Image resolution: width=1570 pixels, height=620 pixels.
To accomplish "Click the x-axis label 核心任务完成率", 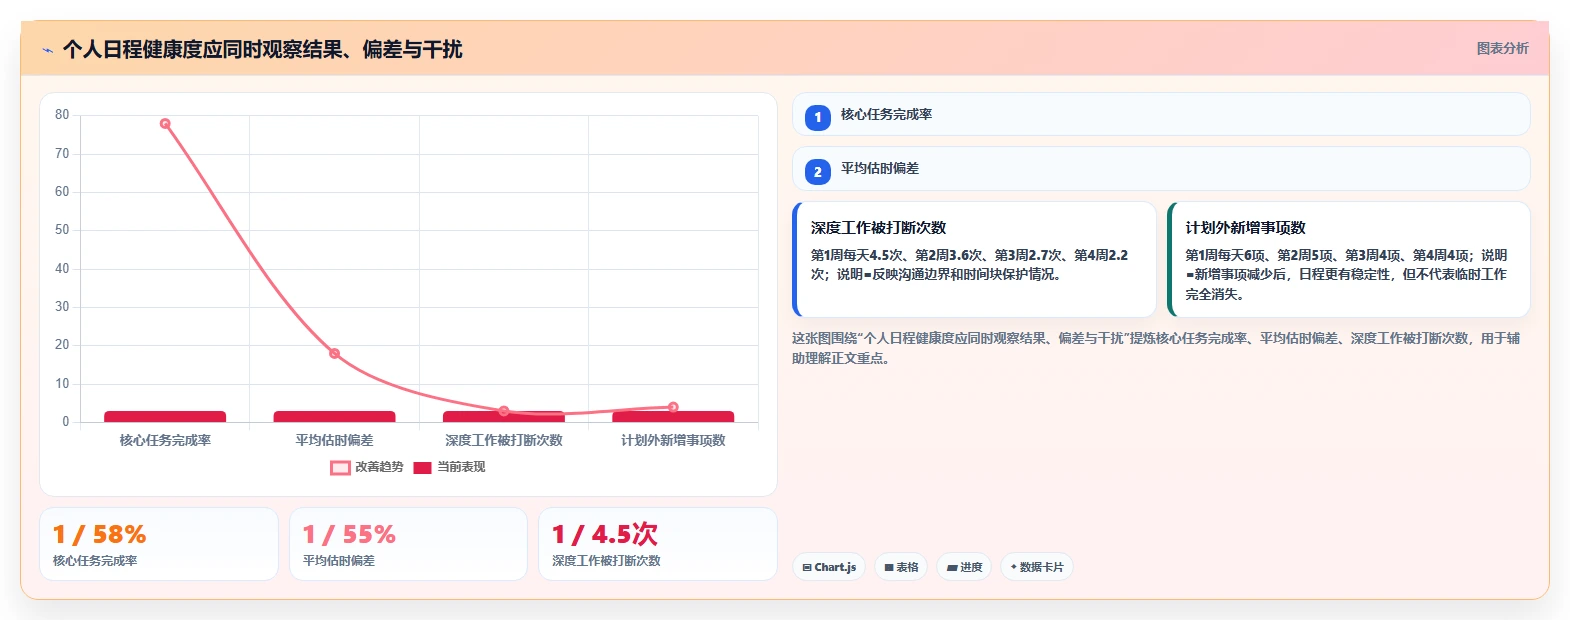I will (165, 440).
